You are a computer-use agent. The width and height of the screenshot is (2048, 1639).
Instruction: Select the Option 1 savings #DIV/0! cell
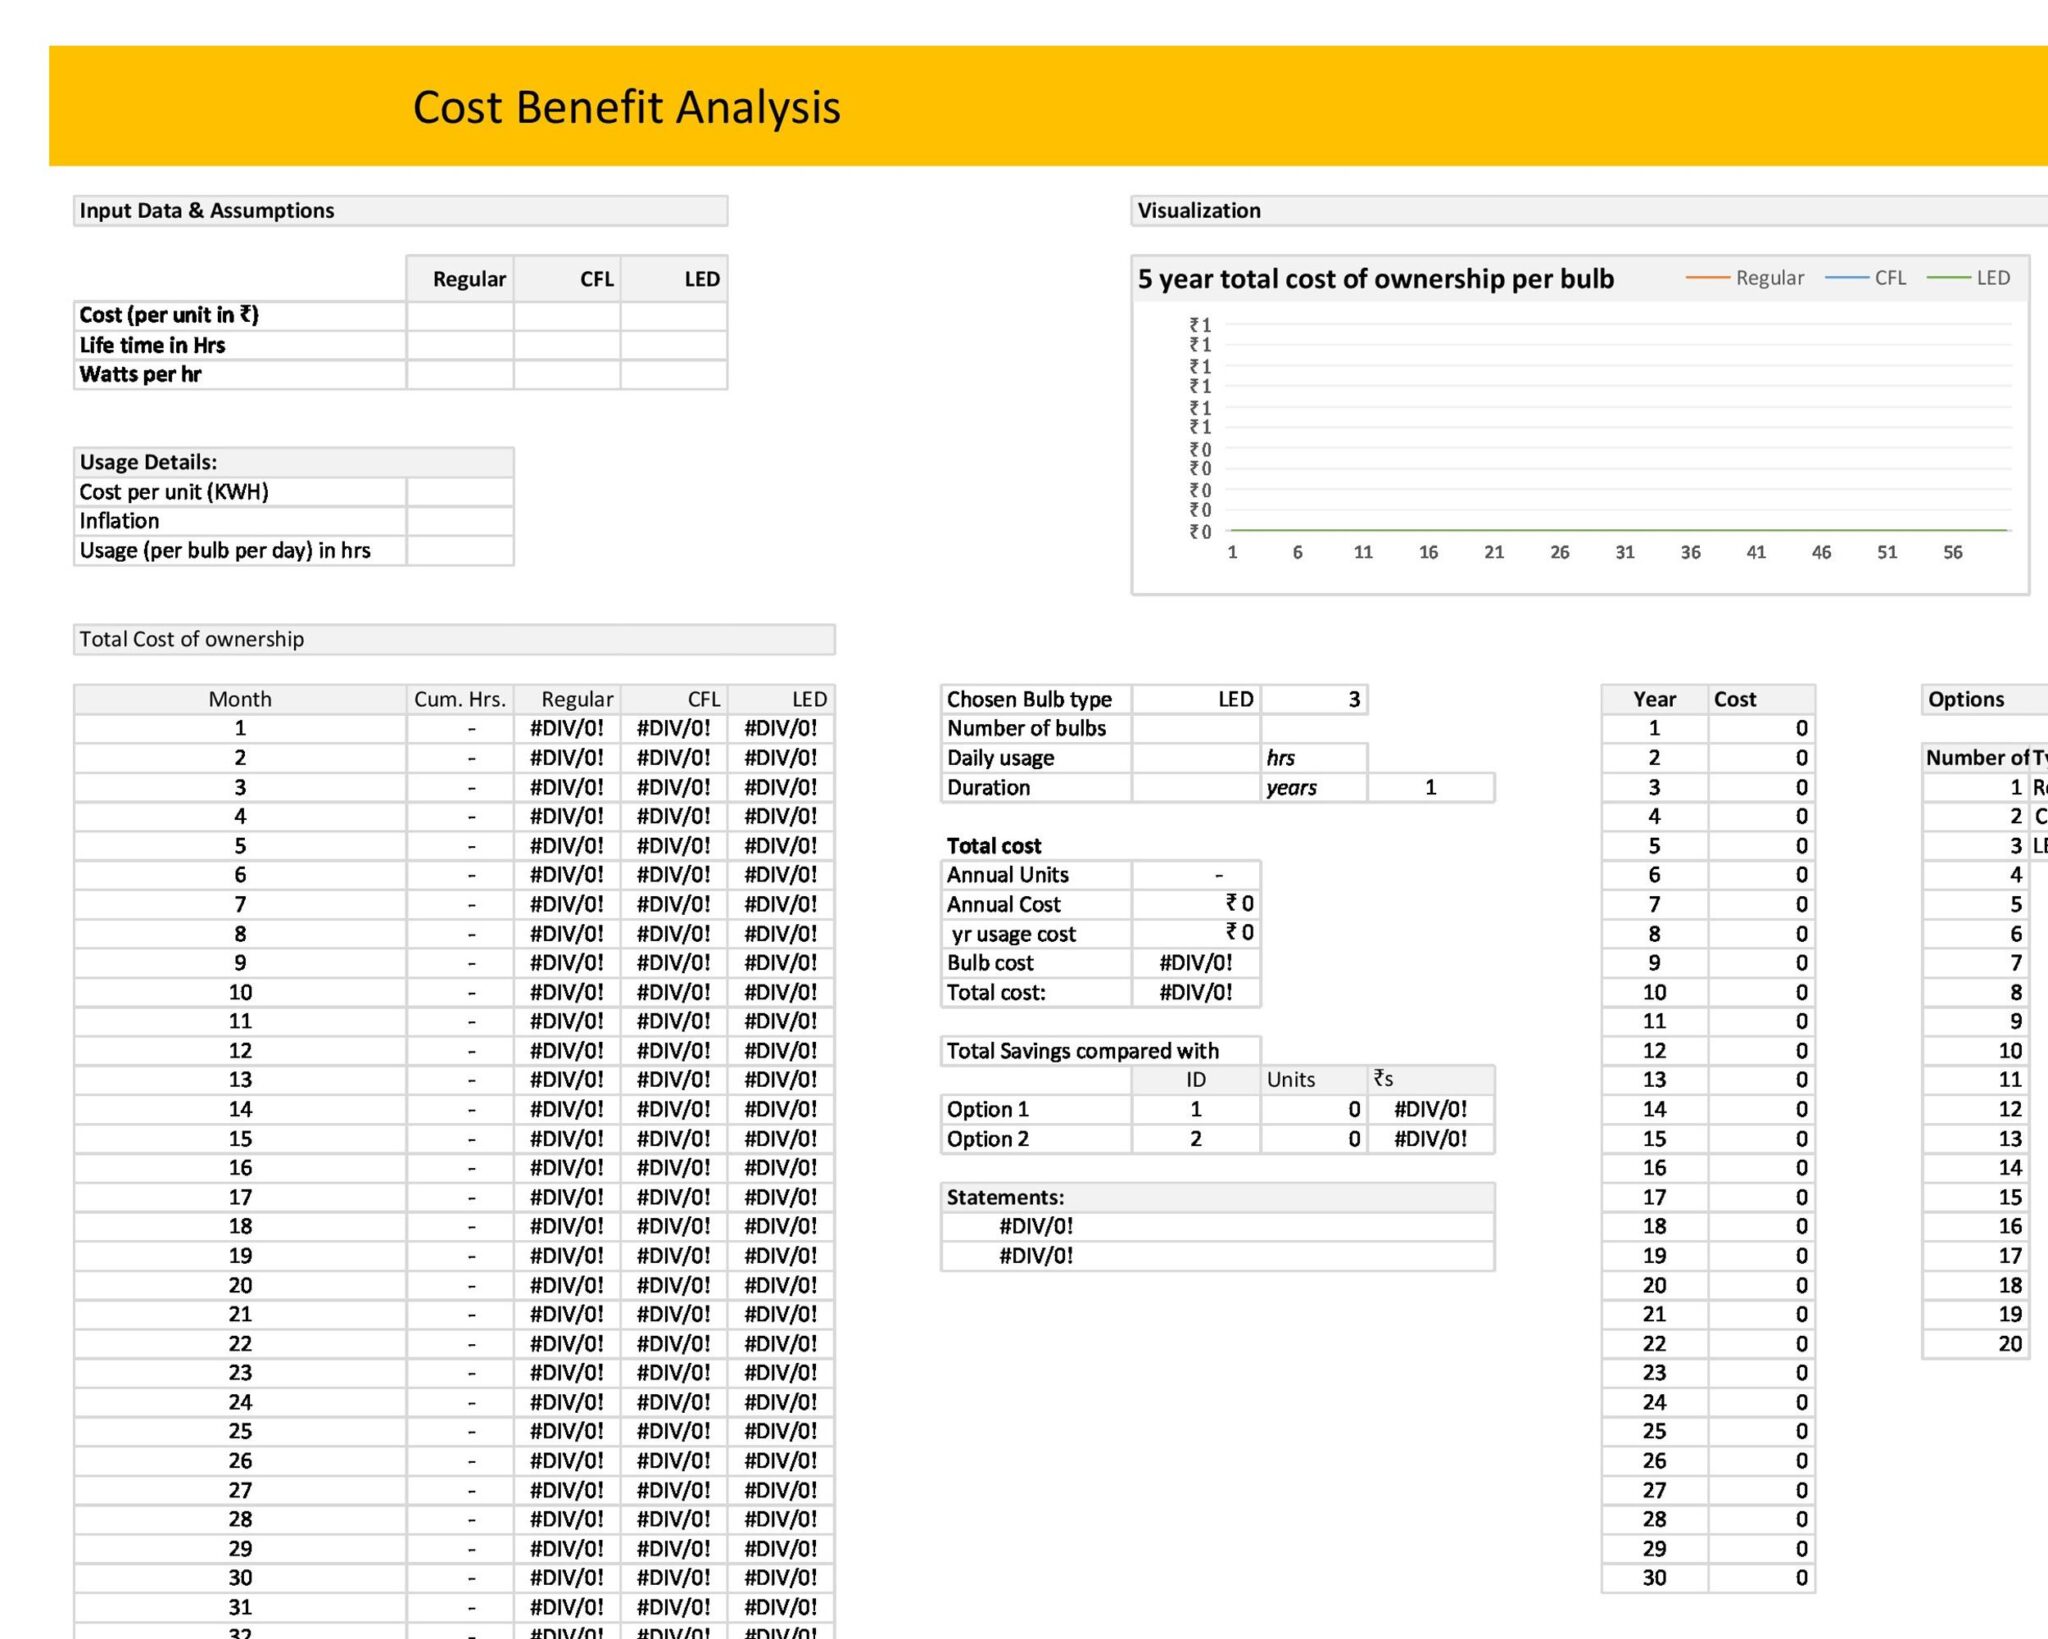[x=1433, y=1109]
